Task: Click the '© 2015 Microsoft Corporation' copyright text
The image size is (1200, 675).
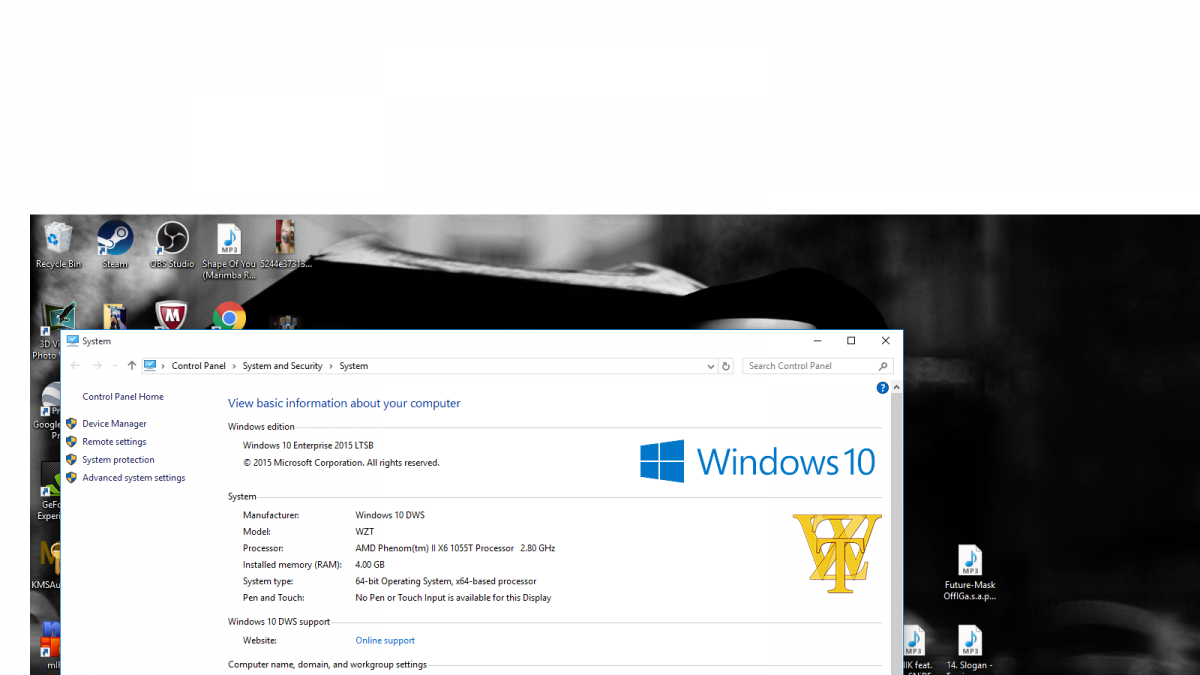Action: coord(341,463)
